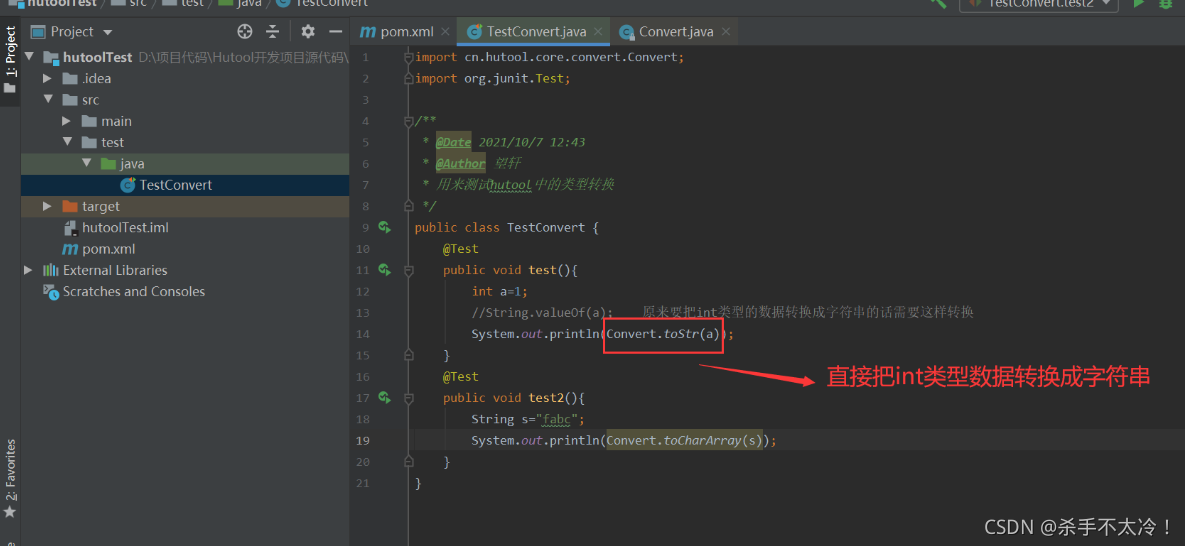The image size is (1185, 546).
Task: Collapse all in Project panel toolbar
Action: [x=273, y=32]
